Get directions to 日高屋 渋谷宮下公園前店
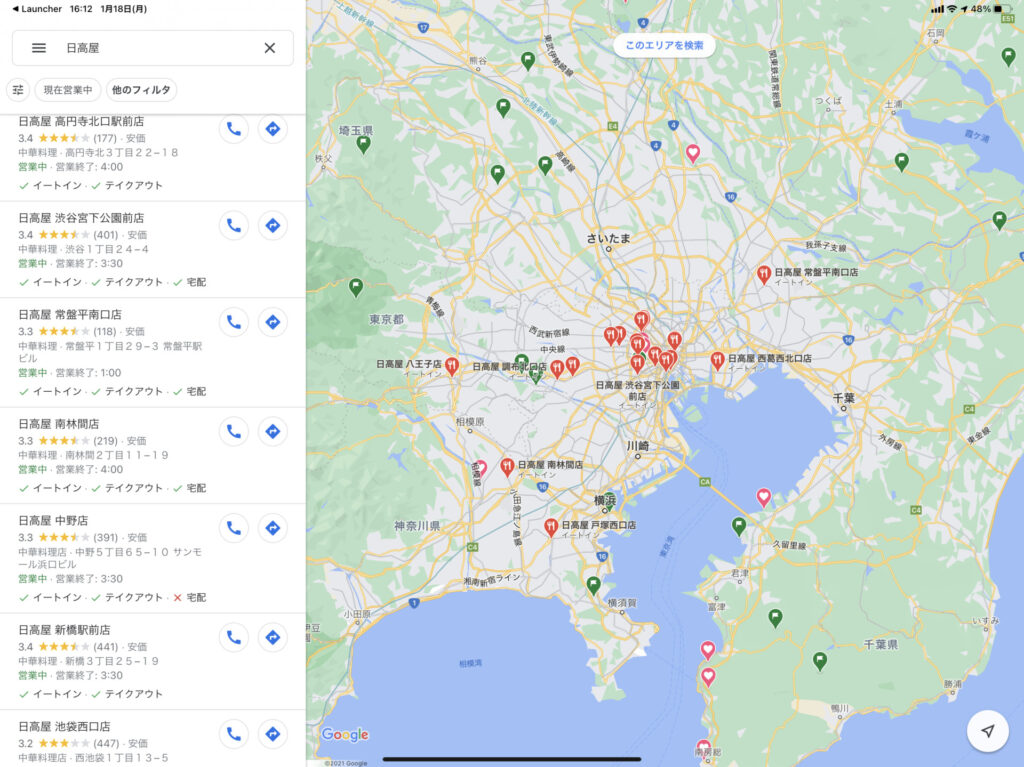The height and width of the screenshot is (767, 1024). (273, 225)
